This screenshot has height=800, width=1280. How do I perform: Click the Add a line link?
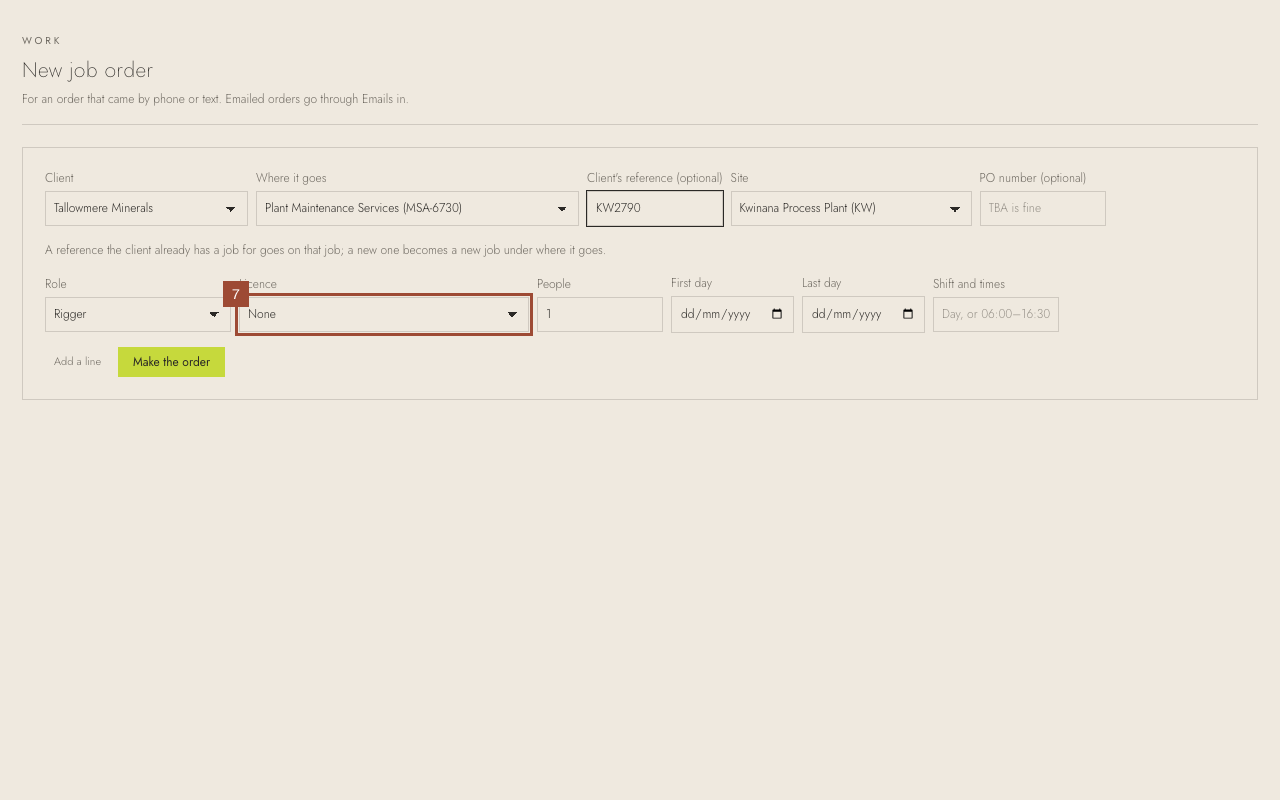78,362
